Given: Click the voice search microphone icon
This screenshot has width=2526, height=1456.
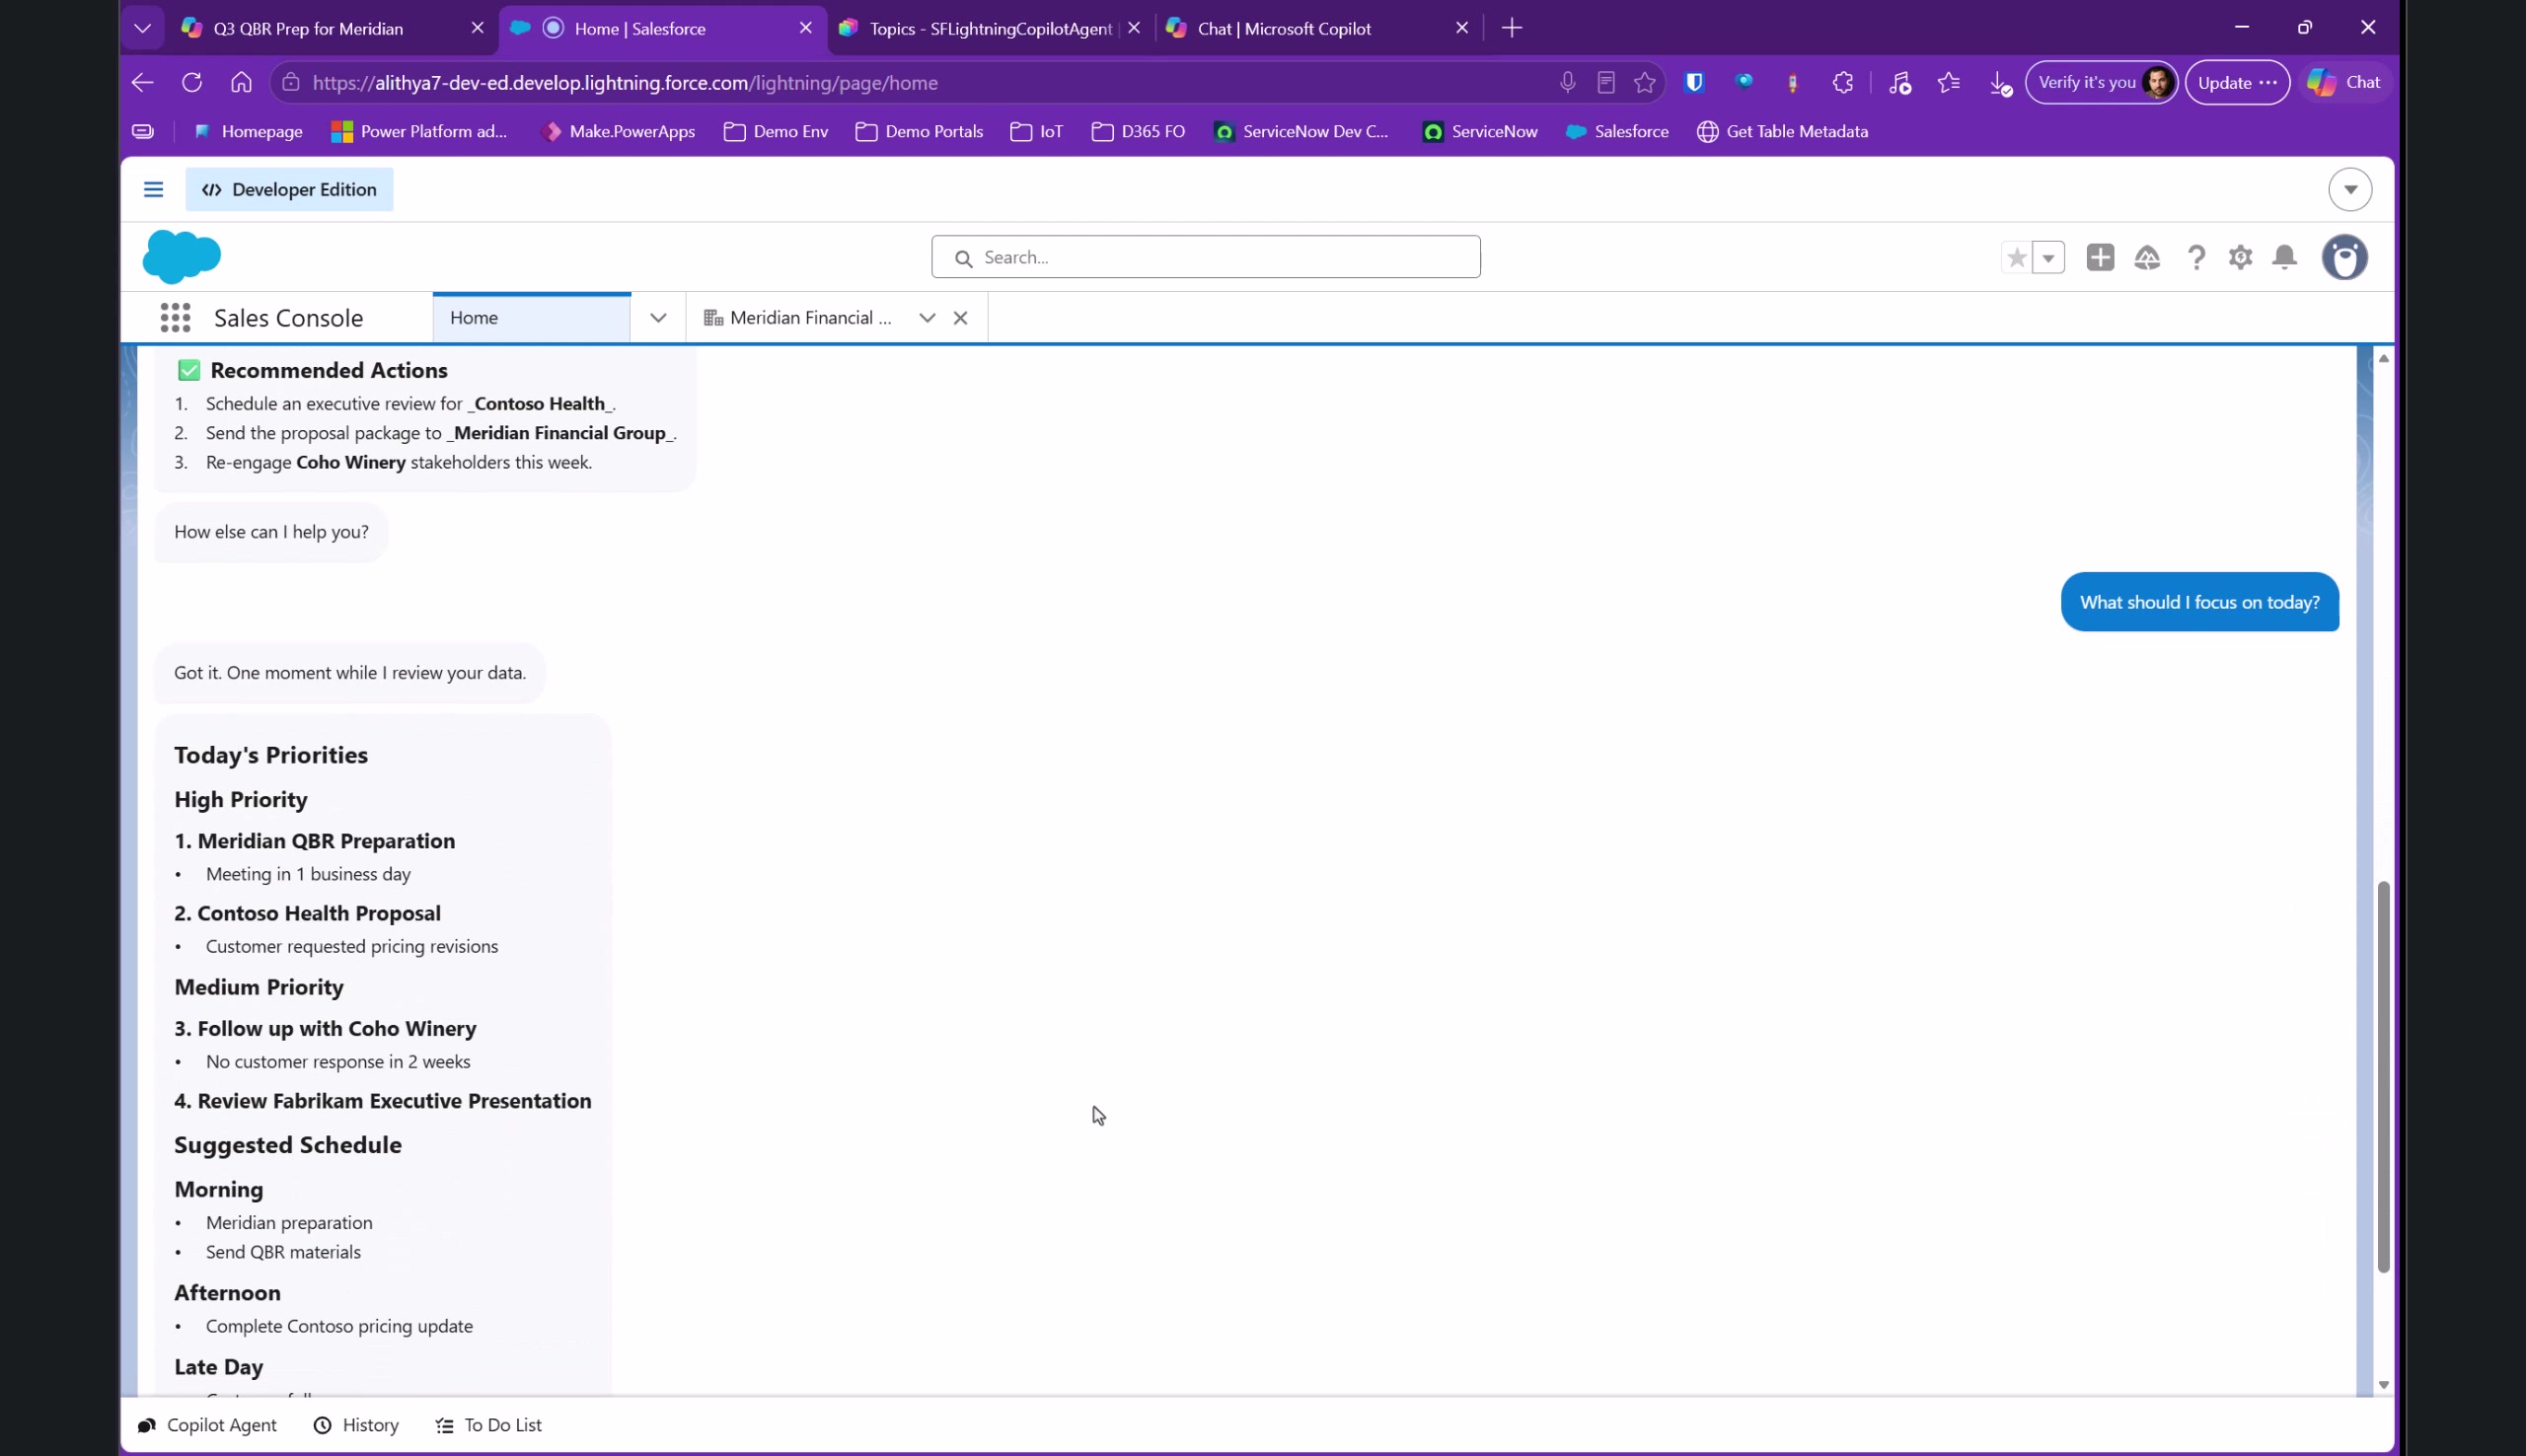Looking at the screenshot, I should tap(1567, 83).
